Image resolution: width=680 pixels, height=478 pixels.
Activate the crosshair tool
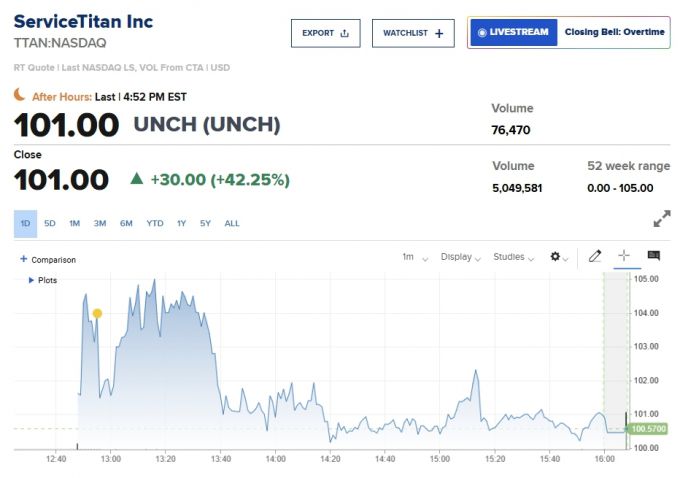[624, 257]
